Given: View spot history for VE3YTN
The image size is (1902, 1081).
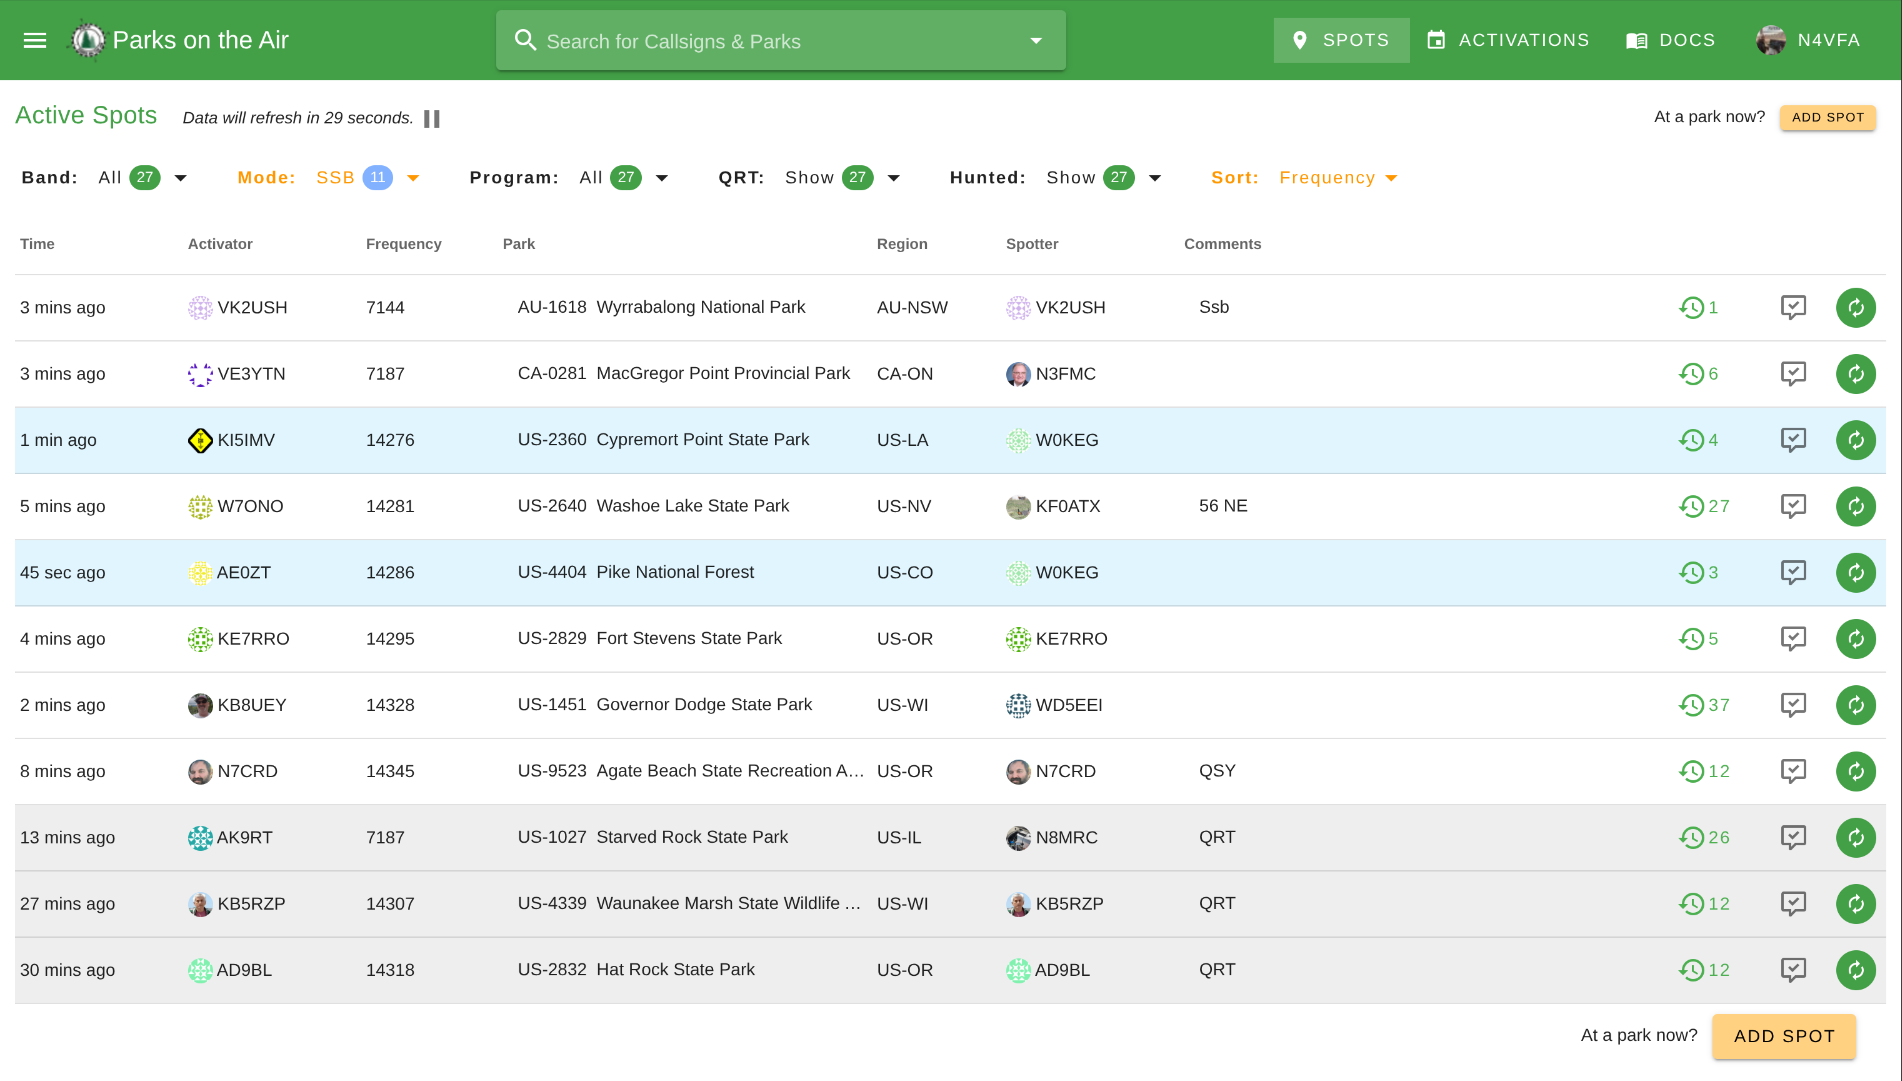Looking at the screenshot, I should pyautogui.click(x=1698, y=374).
